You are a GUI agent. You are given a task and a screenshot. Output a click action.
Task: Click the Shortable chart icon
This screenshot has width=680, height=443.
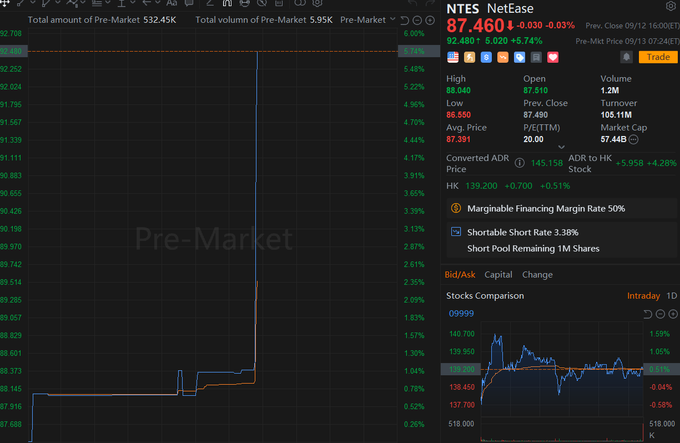point(456,232)
